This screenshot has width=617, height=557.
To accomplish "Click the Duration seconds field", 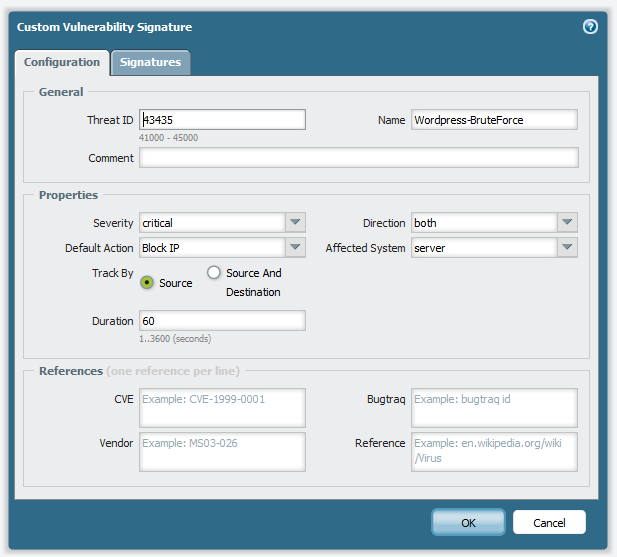I will [222, 321].
